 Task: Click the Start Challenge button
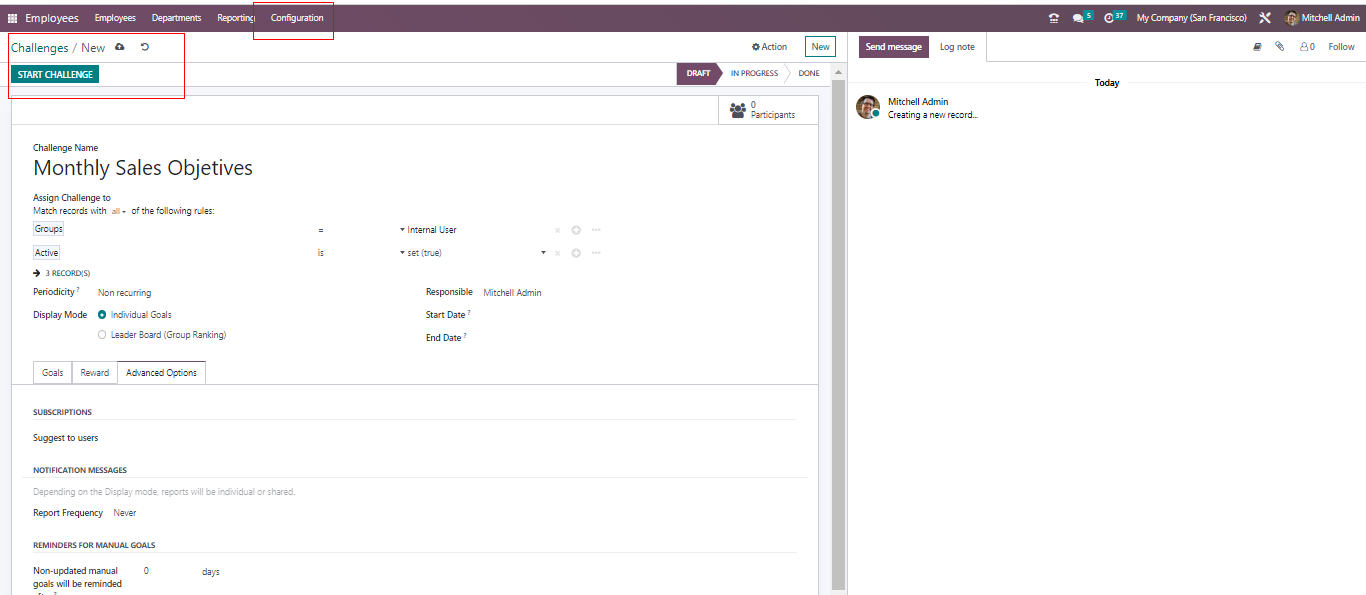tap(55, 75)
